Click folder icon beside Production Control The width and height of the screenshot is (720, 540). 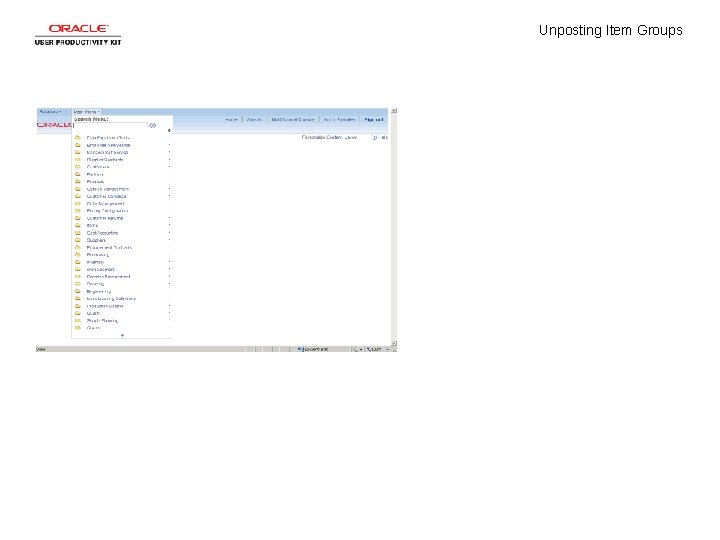[78, 306]
